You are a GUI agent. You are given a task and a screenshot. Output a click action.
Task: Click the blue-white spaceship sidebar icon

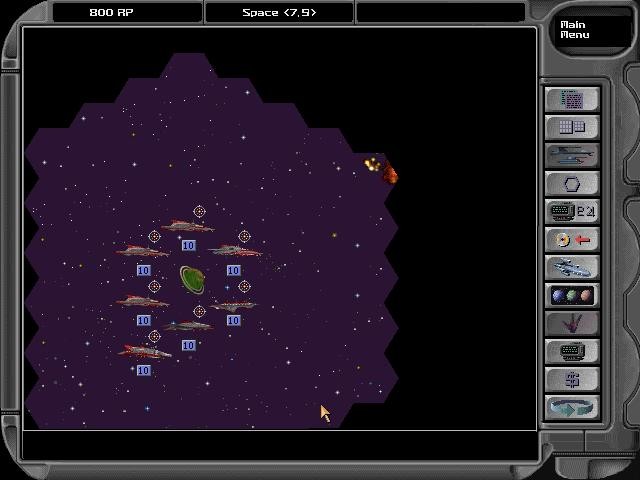(x=572, y=268)
